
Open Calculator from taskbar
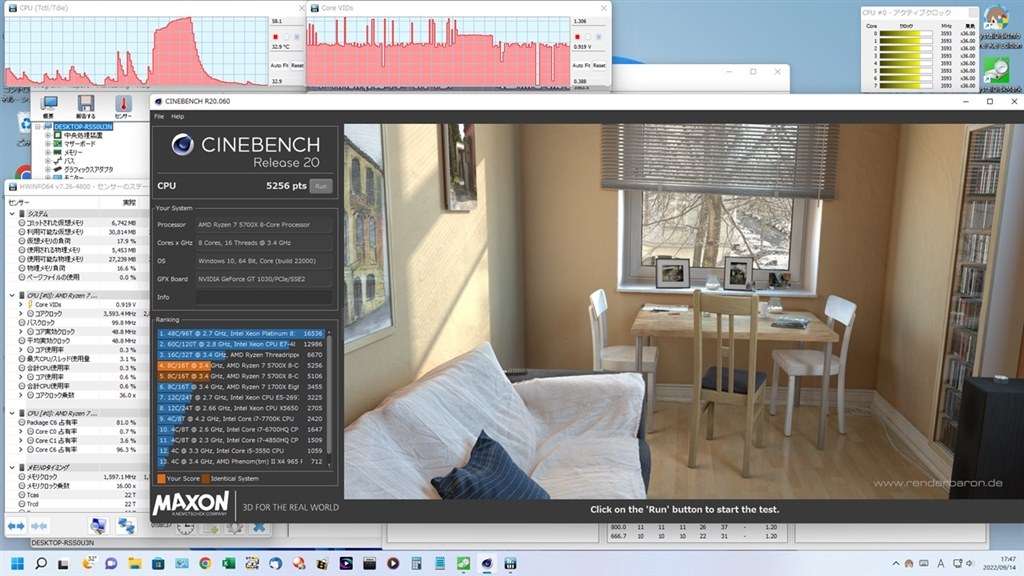point(416,563)
